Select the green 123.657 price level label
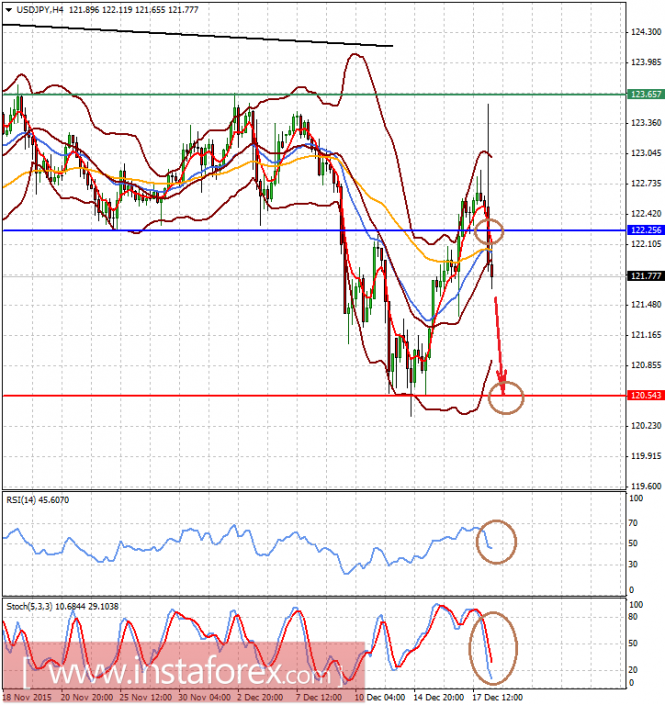Screen dimensions: 665x705 [646, 94]
